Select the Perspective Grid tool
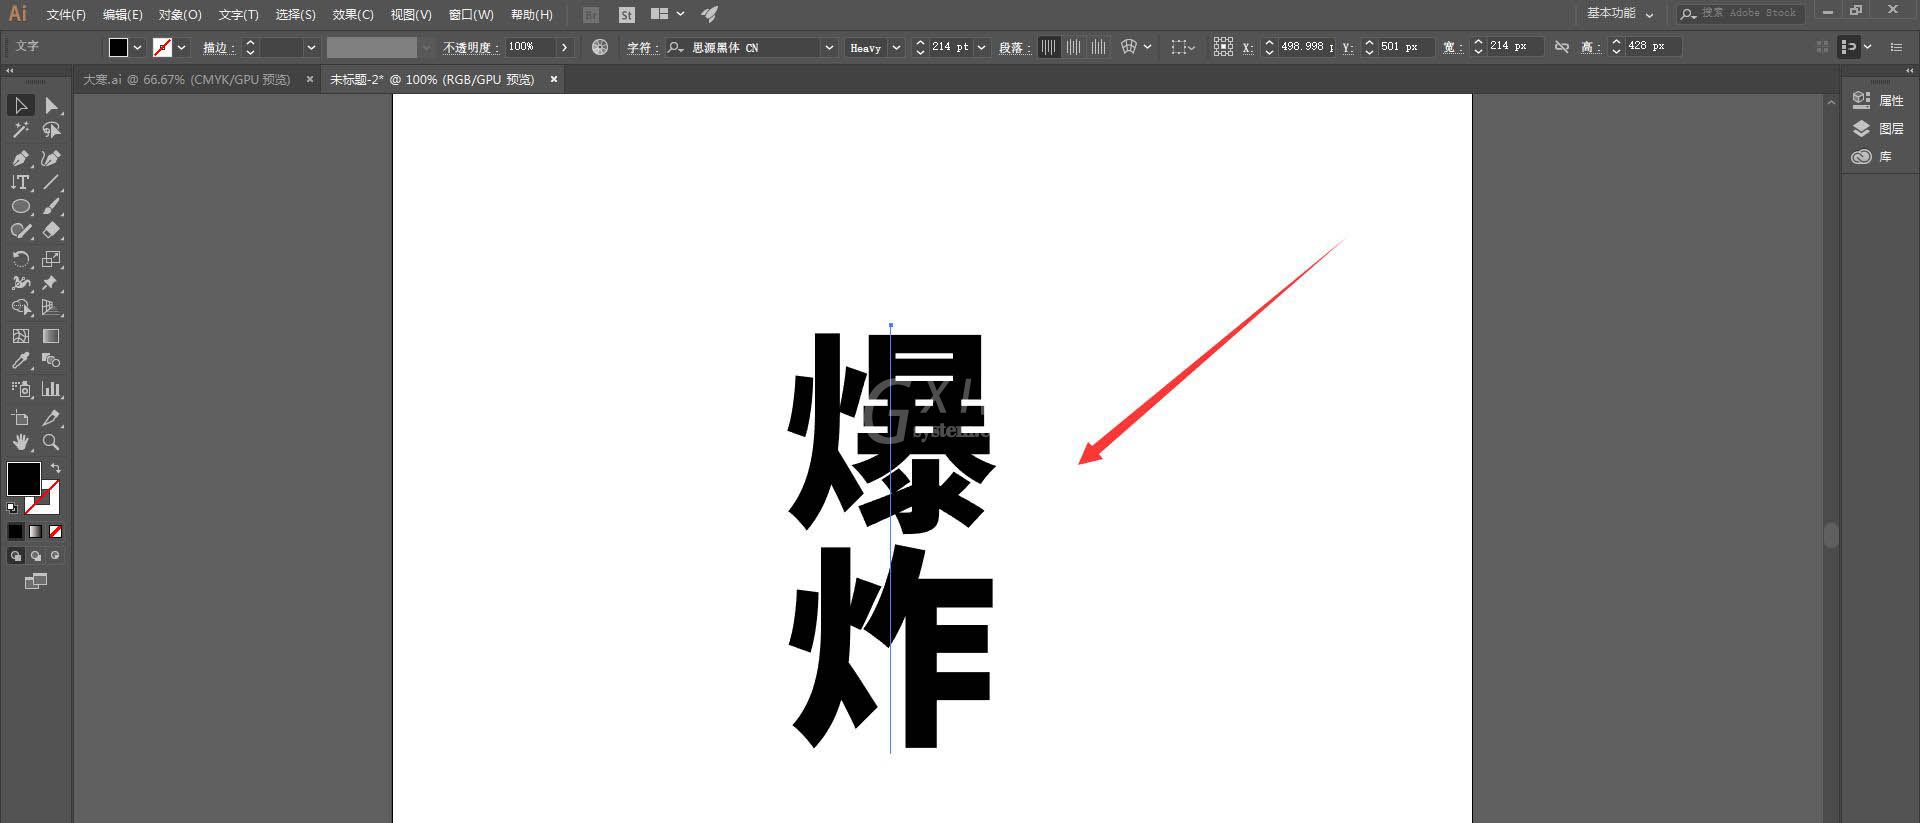The height and width of the screenshot is (823, 1920). (51, 307)
